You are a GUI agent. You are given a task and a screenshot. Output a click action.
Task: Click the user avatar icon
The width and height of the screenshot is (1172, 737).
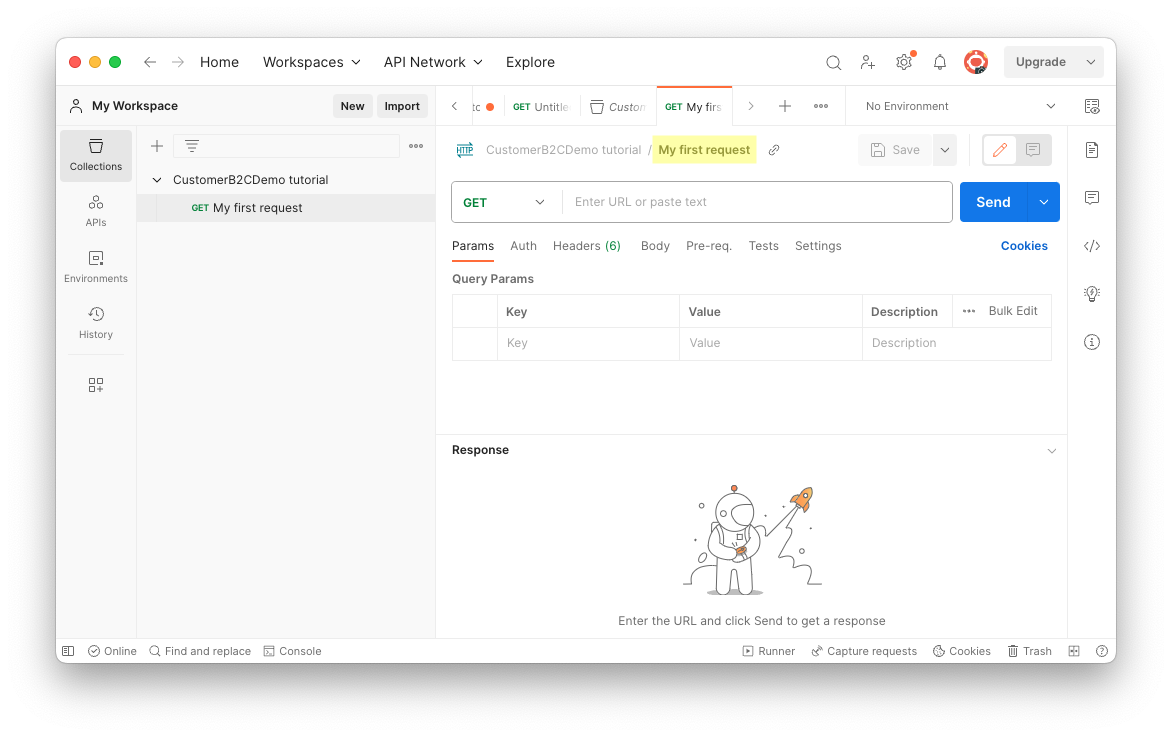[x=975, y=62]
